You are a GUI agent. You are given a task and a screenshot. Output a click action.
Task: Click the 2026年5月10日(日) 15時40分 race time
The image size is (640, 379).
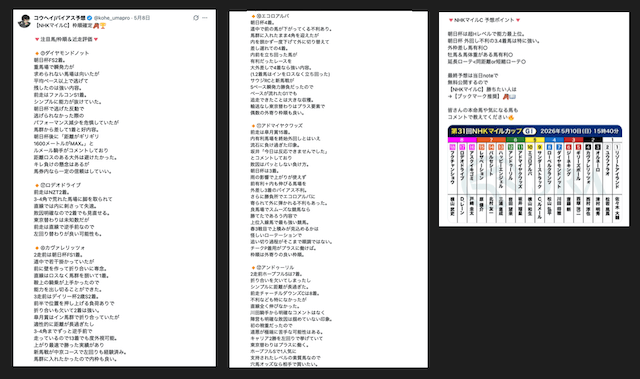pos(580,131)
